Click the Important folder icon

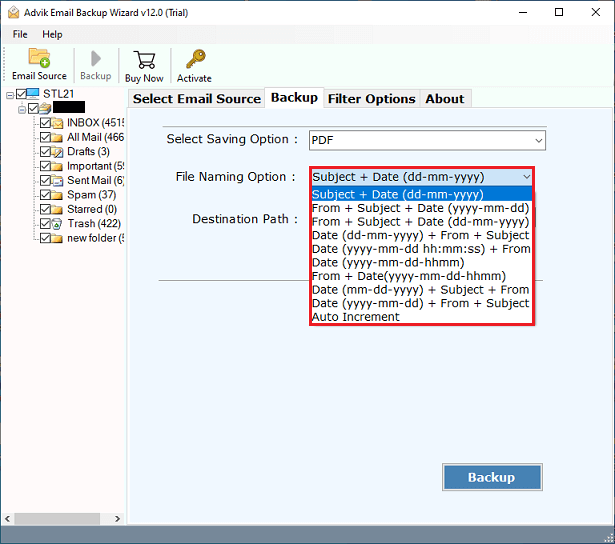point(57,166)
